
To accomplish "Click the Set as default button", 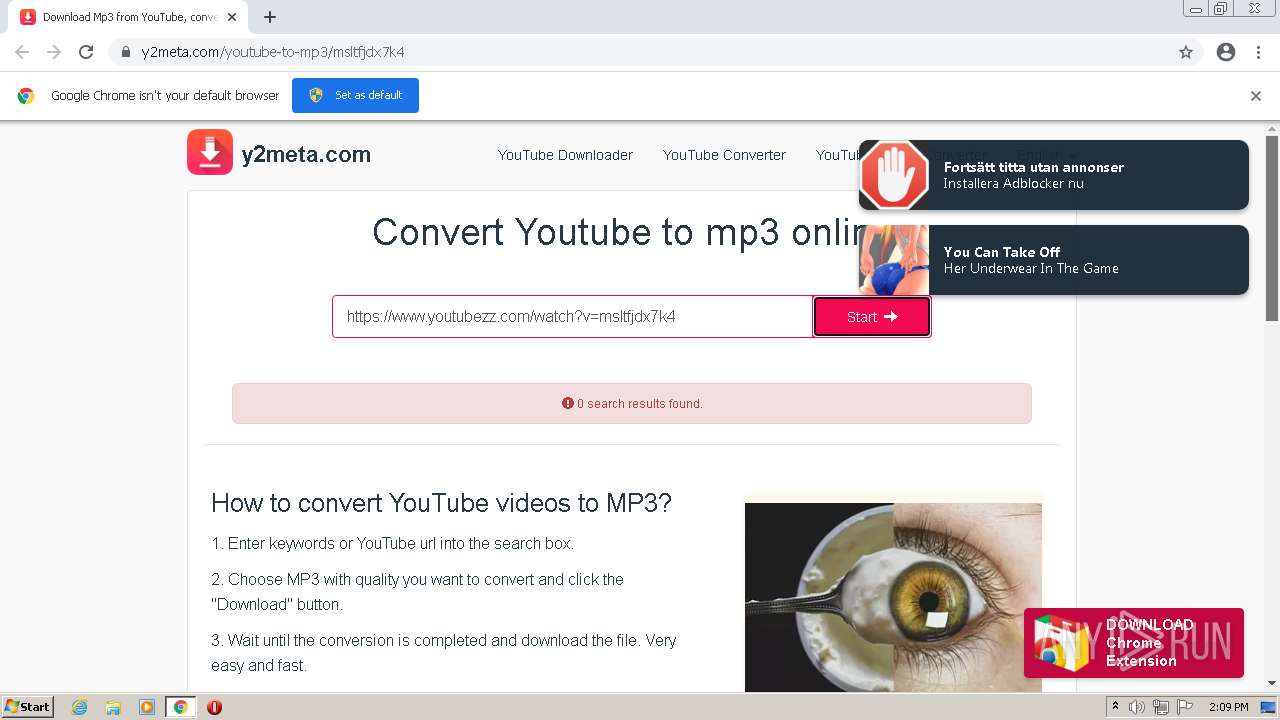I will click(x=355, y=95).
